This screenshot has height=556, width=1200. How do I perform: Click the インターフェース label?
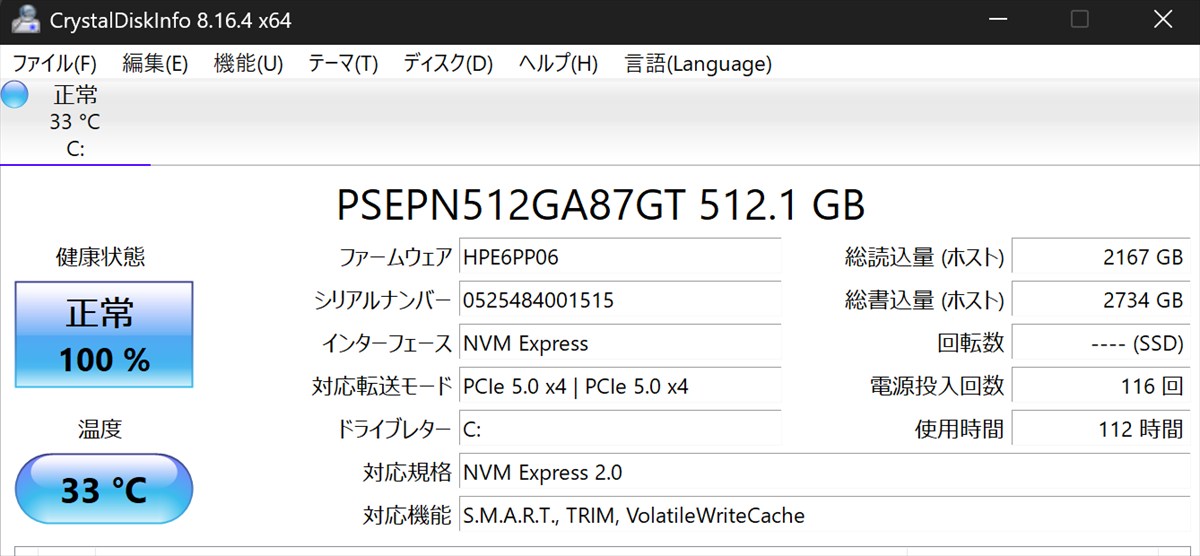pyautogui.click(x=387, y=343)
